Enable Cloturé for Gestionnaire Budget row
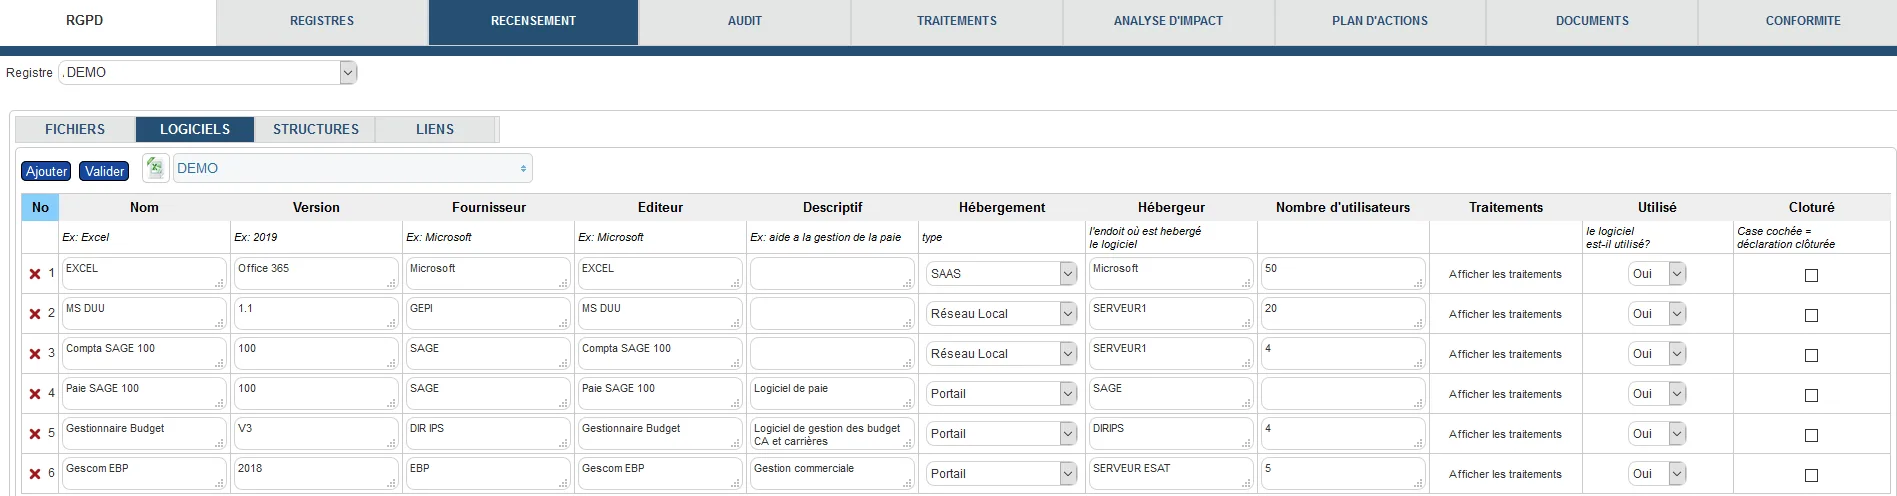This screenshot has width=1897, height=496. click(x=1811, y=435)
